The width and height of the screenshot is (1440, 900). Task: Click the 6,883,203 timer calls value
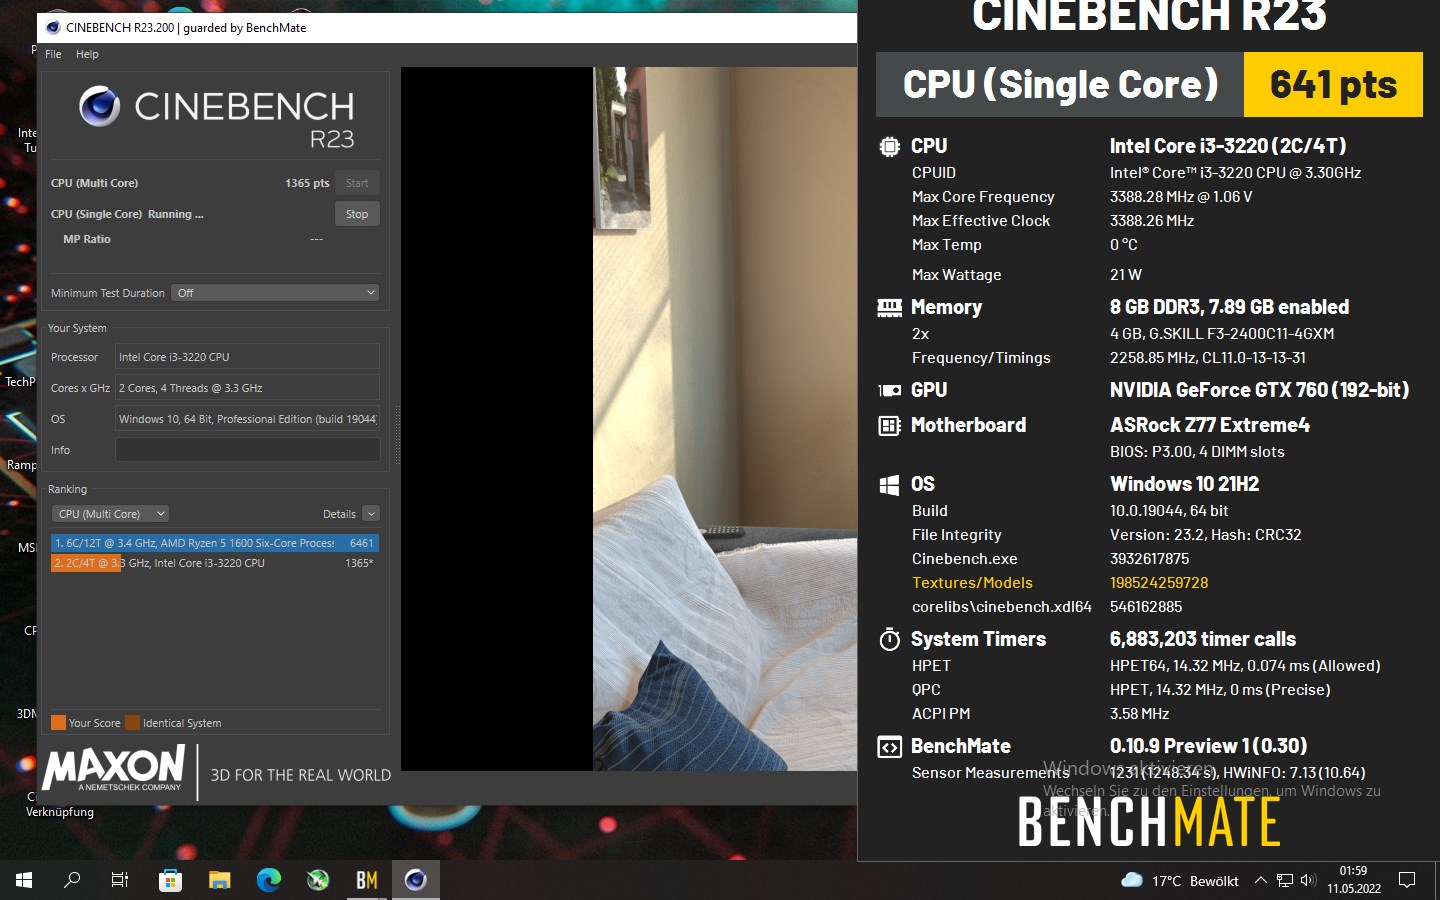pyautogui.click(x=1203, y=639)
